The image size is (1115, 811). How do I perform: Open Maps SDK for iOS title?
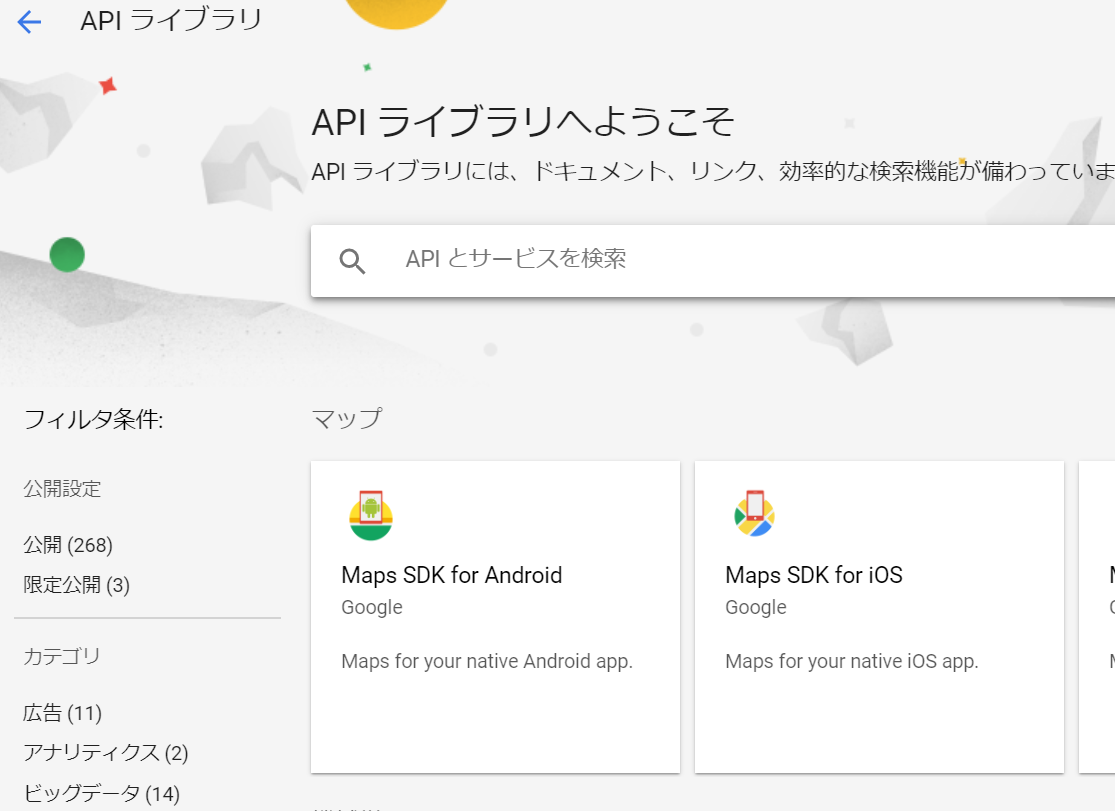813,575
